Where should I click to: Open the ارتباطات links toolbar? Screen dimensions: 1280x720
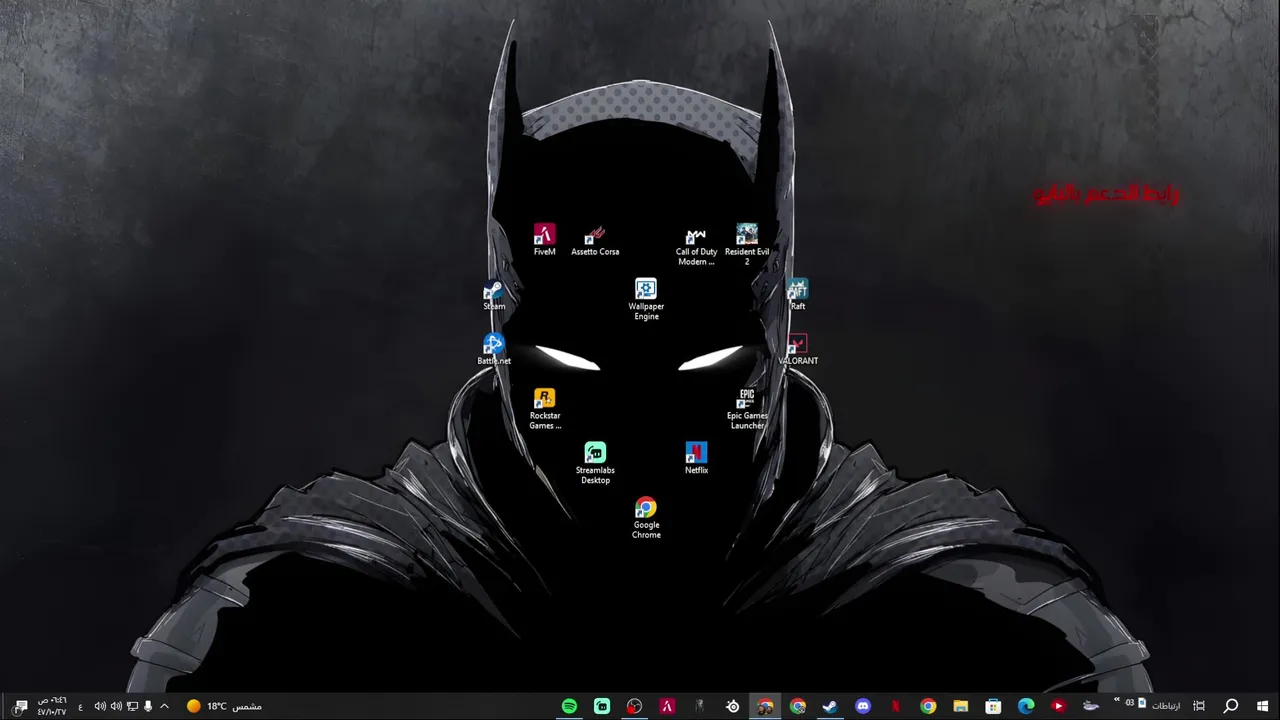click(1165, 706)
